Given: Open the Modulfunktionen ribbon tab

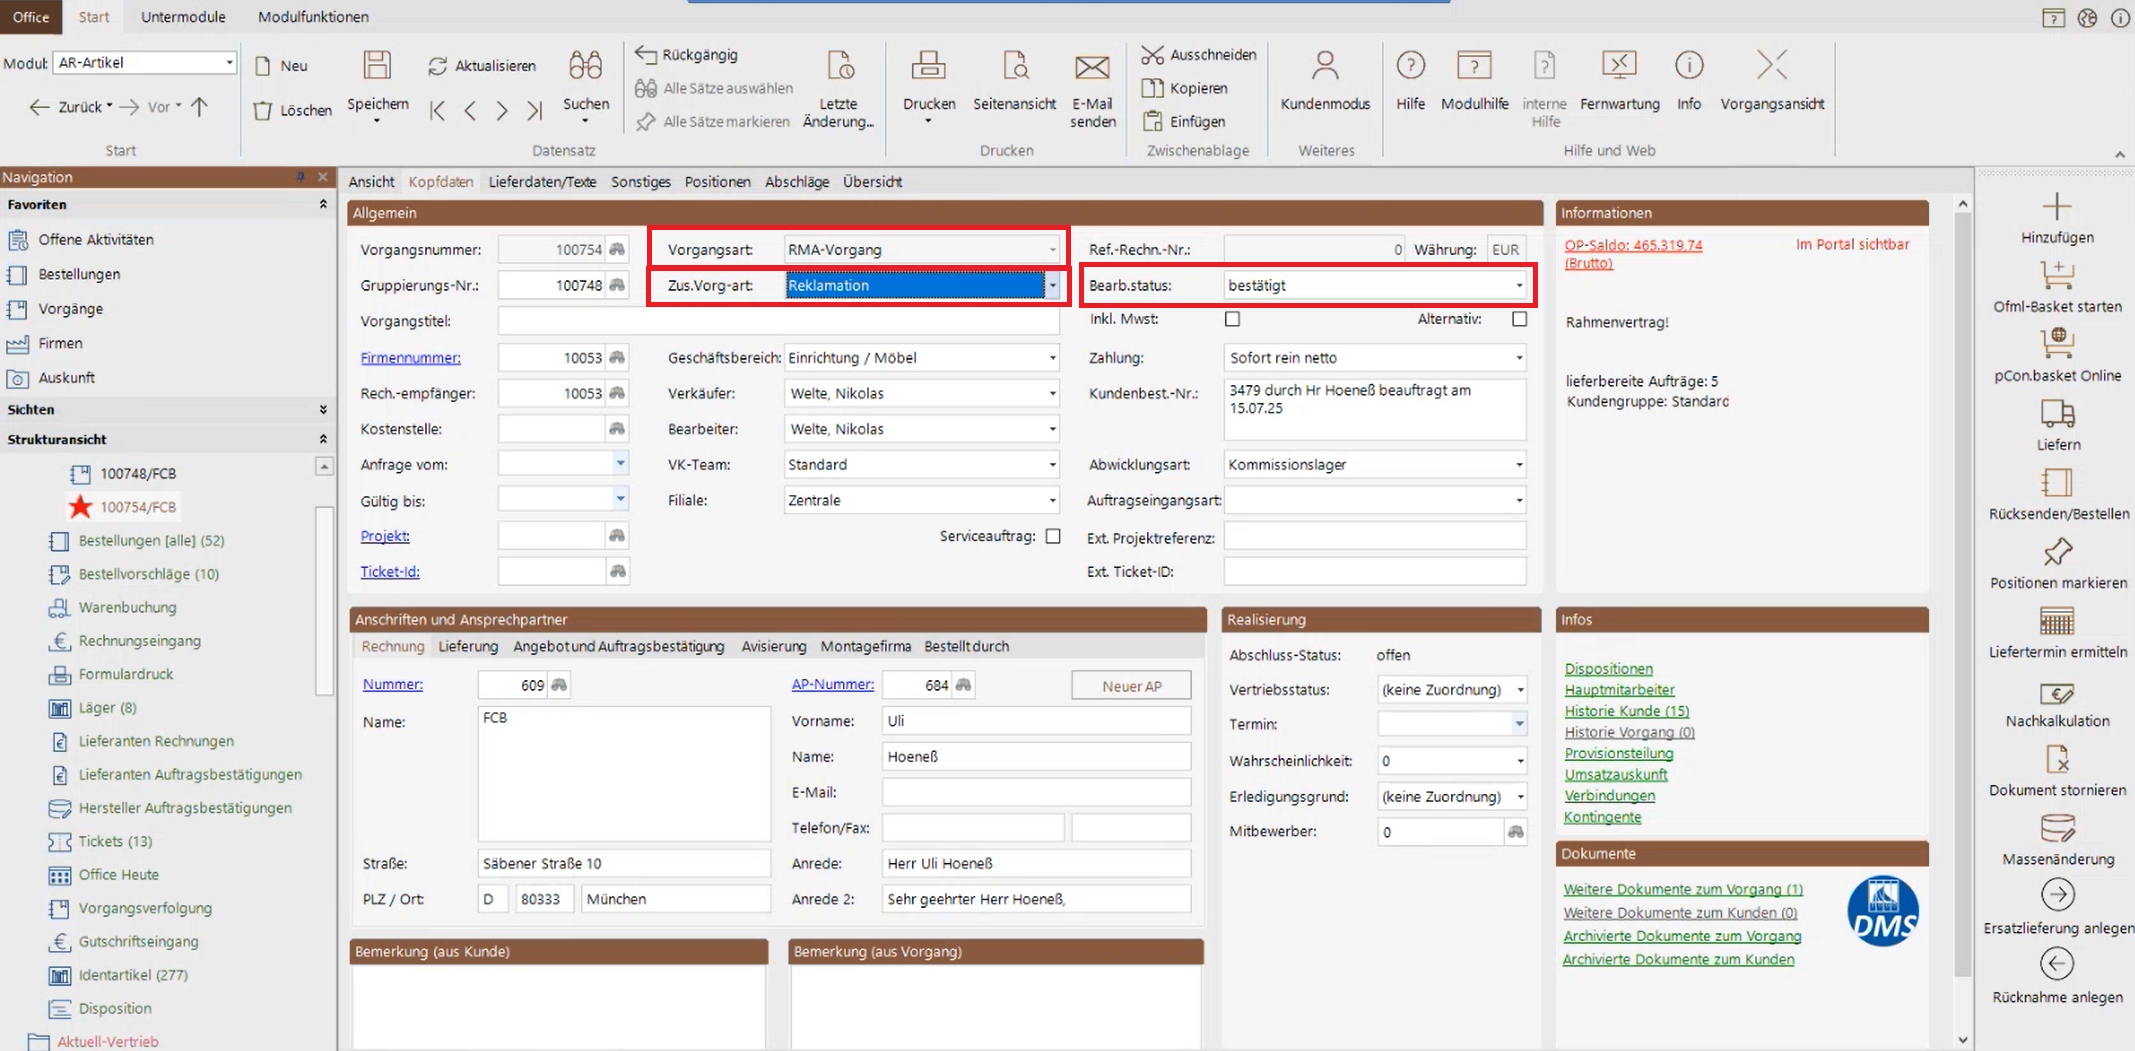Looking at the screenshot, I should click(313, 17).
